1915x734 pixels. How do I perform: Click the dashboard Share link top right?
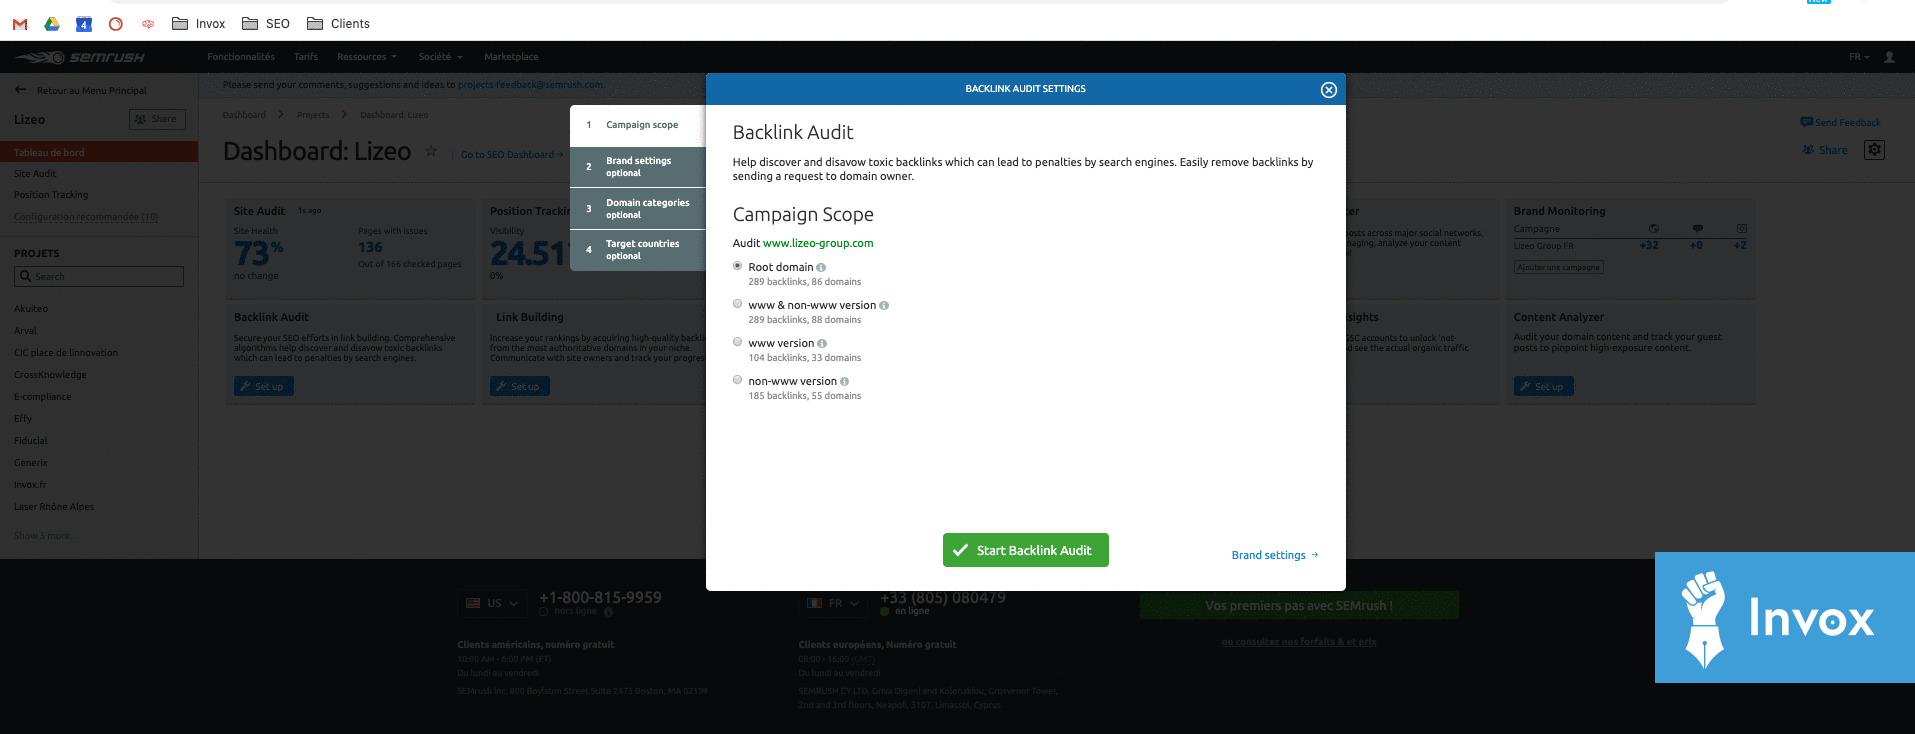[x=1825, y=150]
